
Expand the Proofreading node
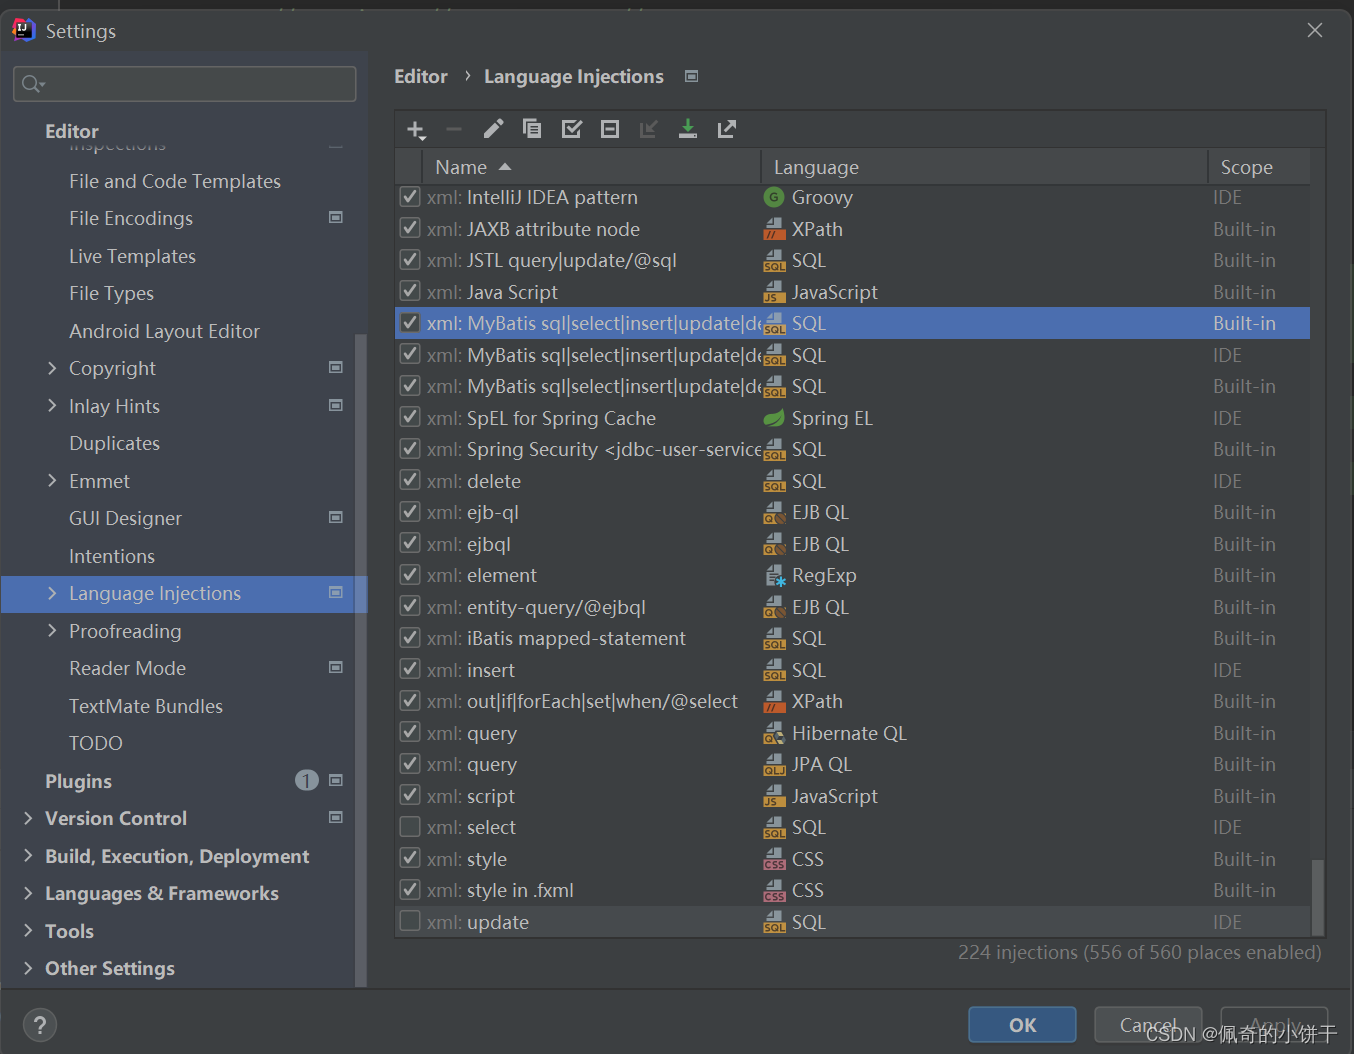(52, 630)
